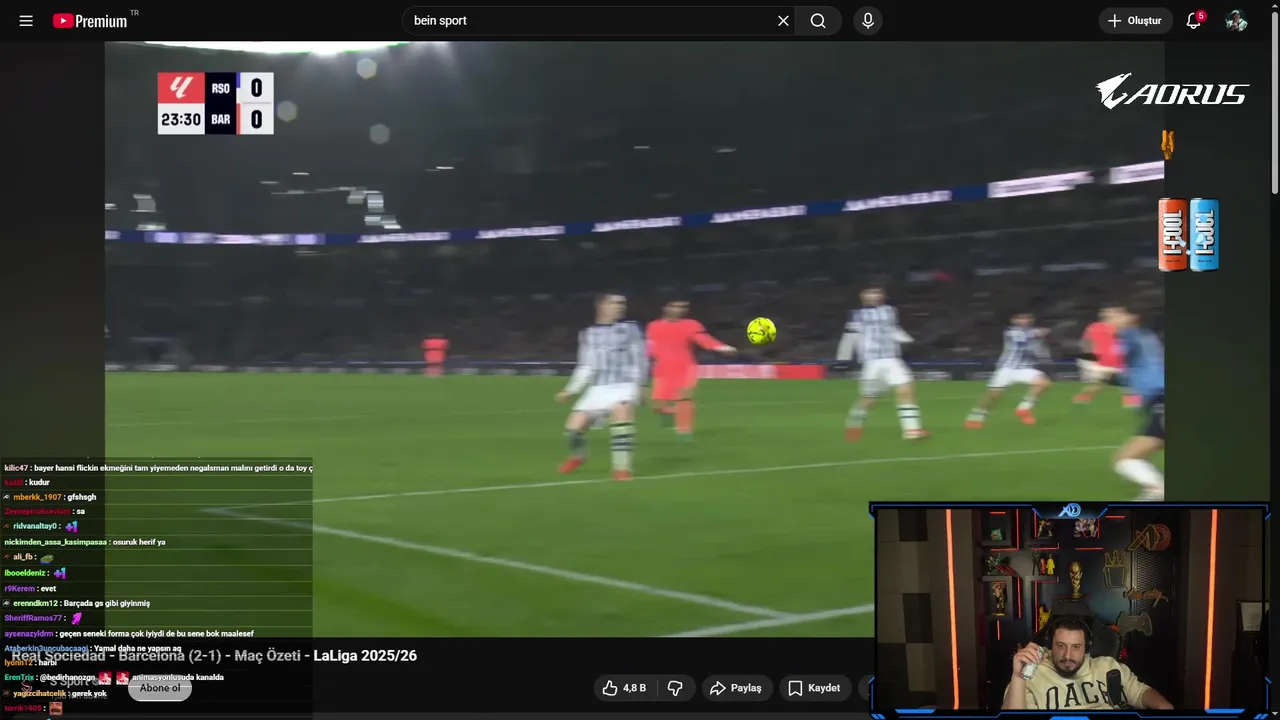Click the video title 'Real Sociedad - Barcelona (2-1)'
The image size is (1280, 720).
click(x=214, y=656)
